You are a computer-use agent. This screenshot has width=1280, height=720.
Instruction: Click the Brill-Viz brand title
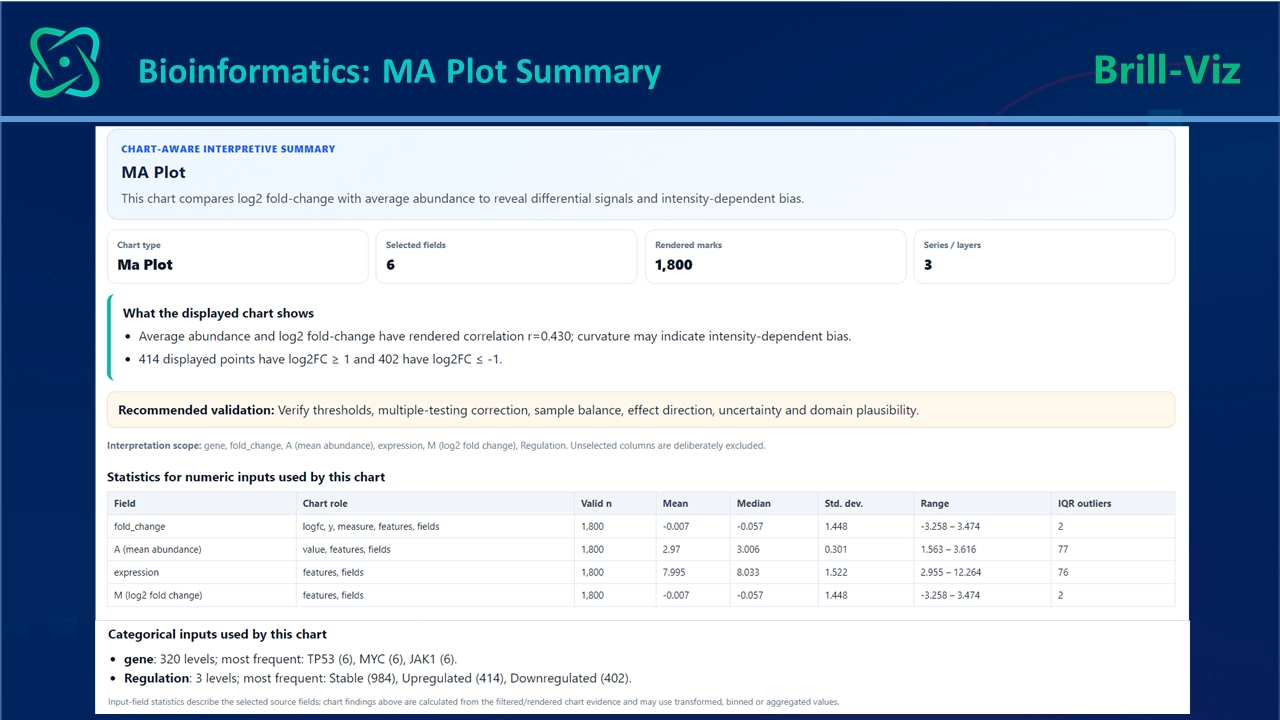pos(1167,70)
